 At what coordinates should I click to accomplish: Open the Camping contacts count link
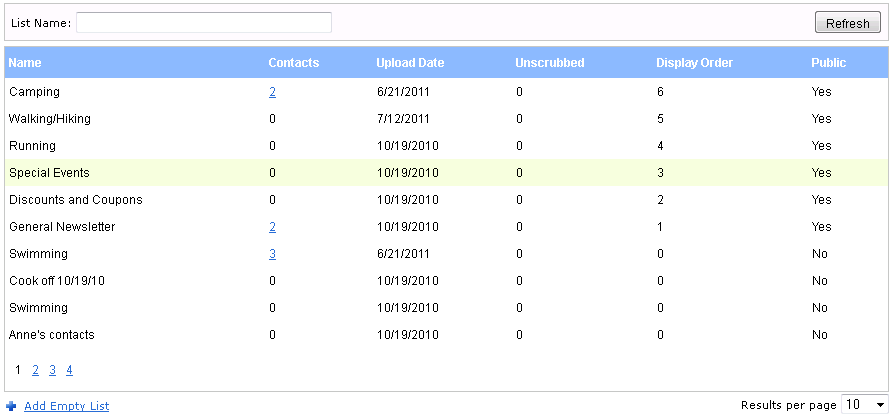pos(273,92)
